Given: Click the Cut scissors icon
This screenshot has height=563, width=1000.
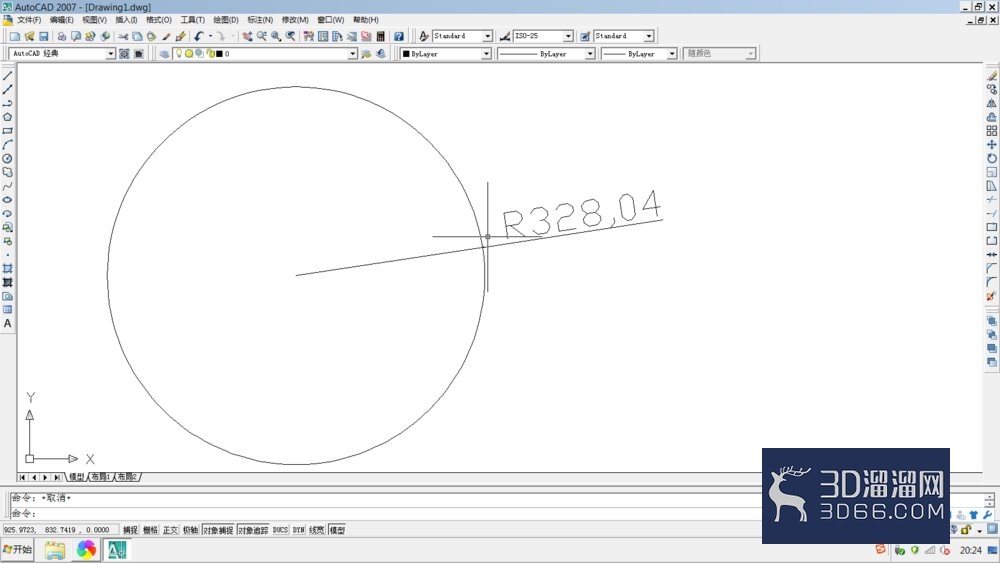Looking at the screenshot, I should [x=123, y=36].
